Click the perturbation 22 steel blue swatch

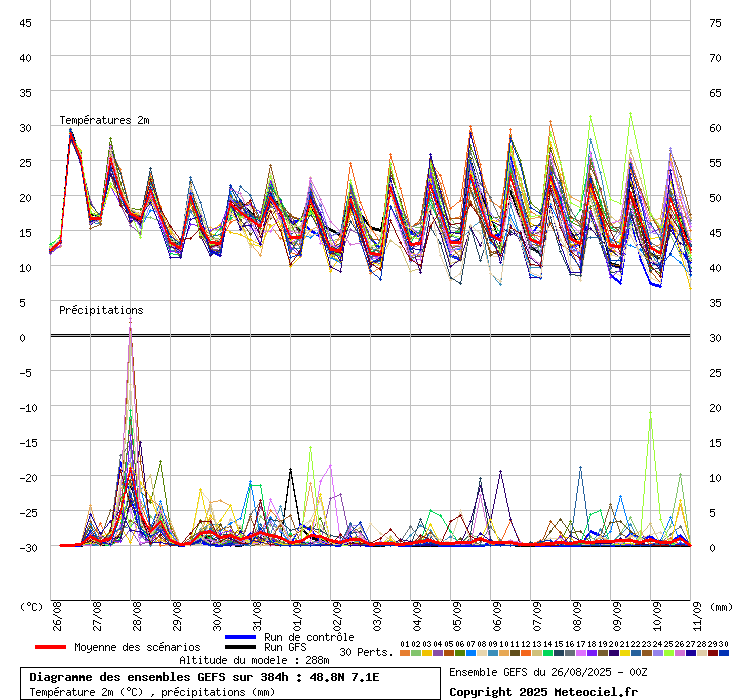[x=635, y=653]
